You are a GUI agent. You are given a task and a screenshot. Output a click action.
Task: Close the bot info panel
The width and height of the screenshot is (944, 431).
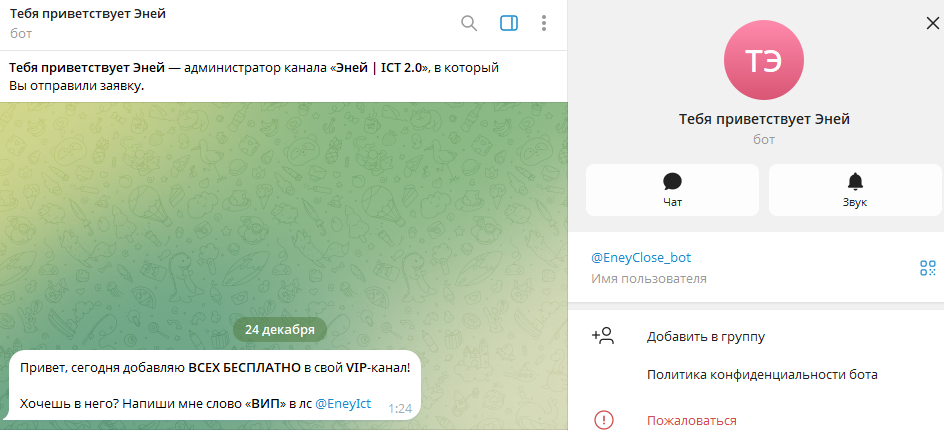[932, 23]
